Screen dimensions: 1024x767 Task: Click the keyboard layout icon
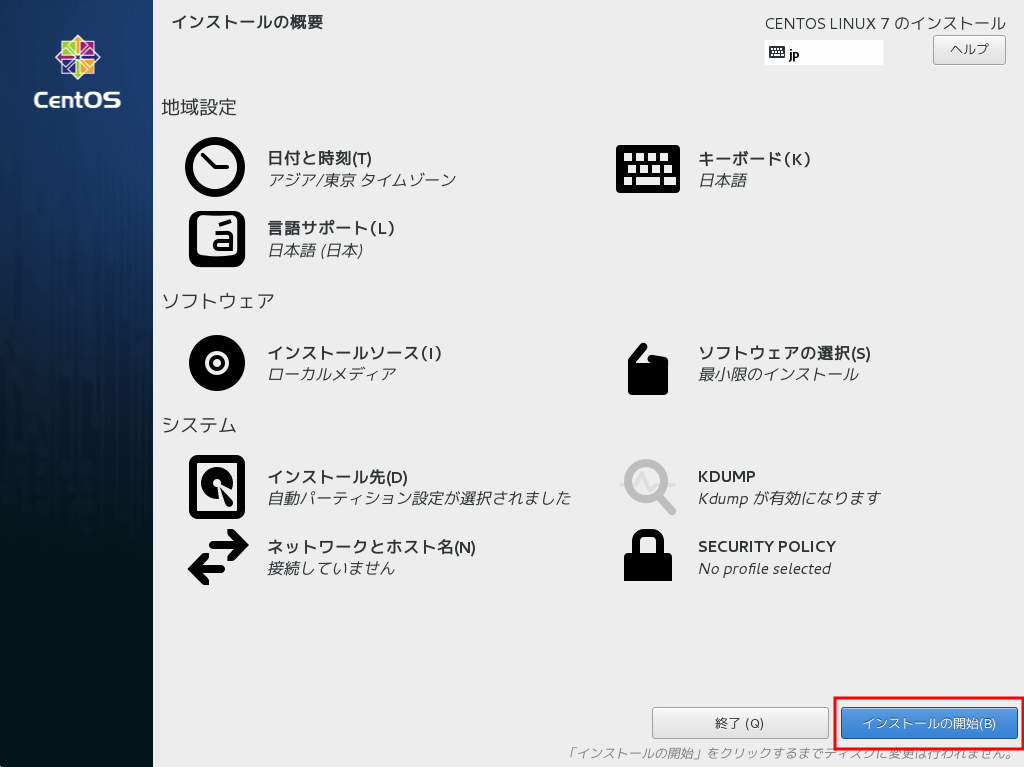[648, 169]
